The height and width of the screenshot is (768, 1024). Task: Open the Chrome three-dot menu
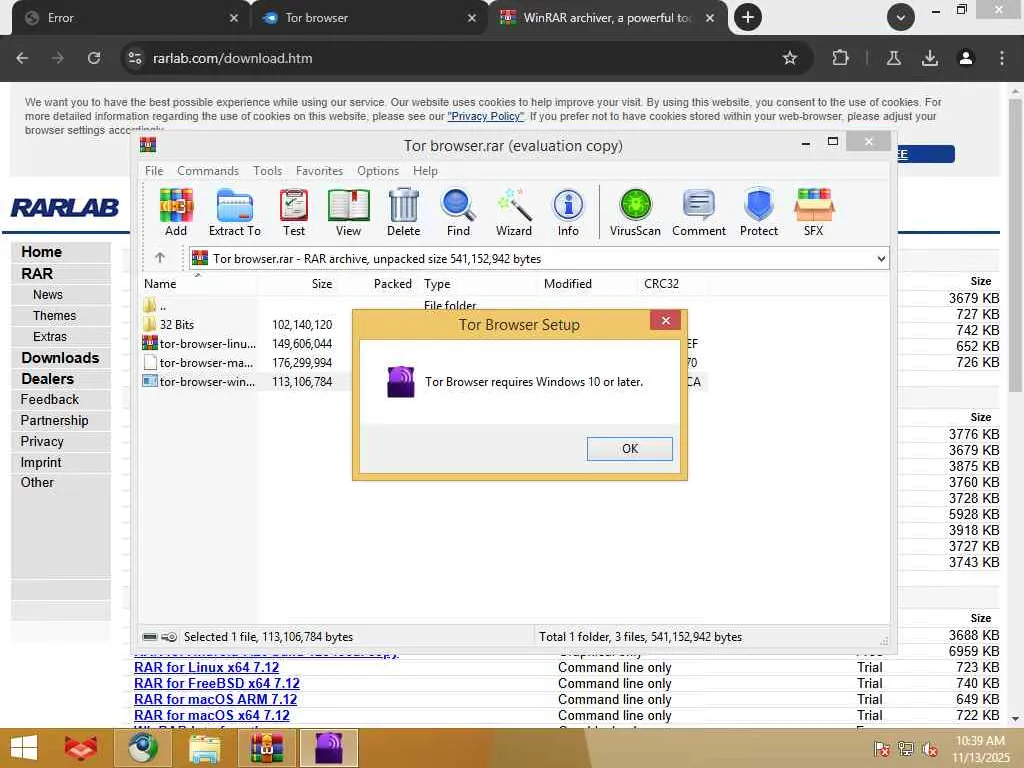1001,58
